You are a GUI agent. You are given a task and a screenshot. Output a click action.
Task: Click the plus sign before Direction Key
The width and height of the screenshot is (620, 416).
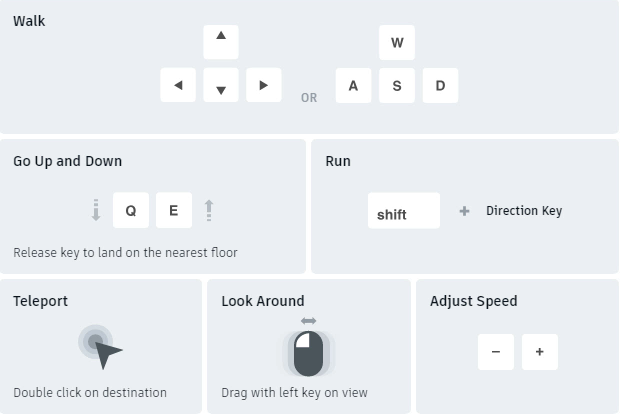click(464, 211)
